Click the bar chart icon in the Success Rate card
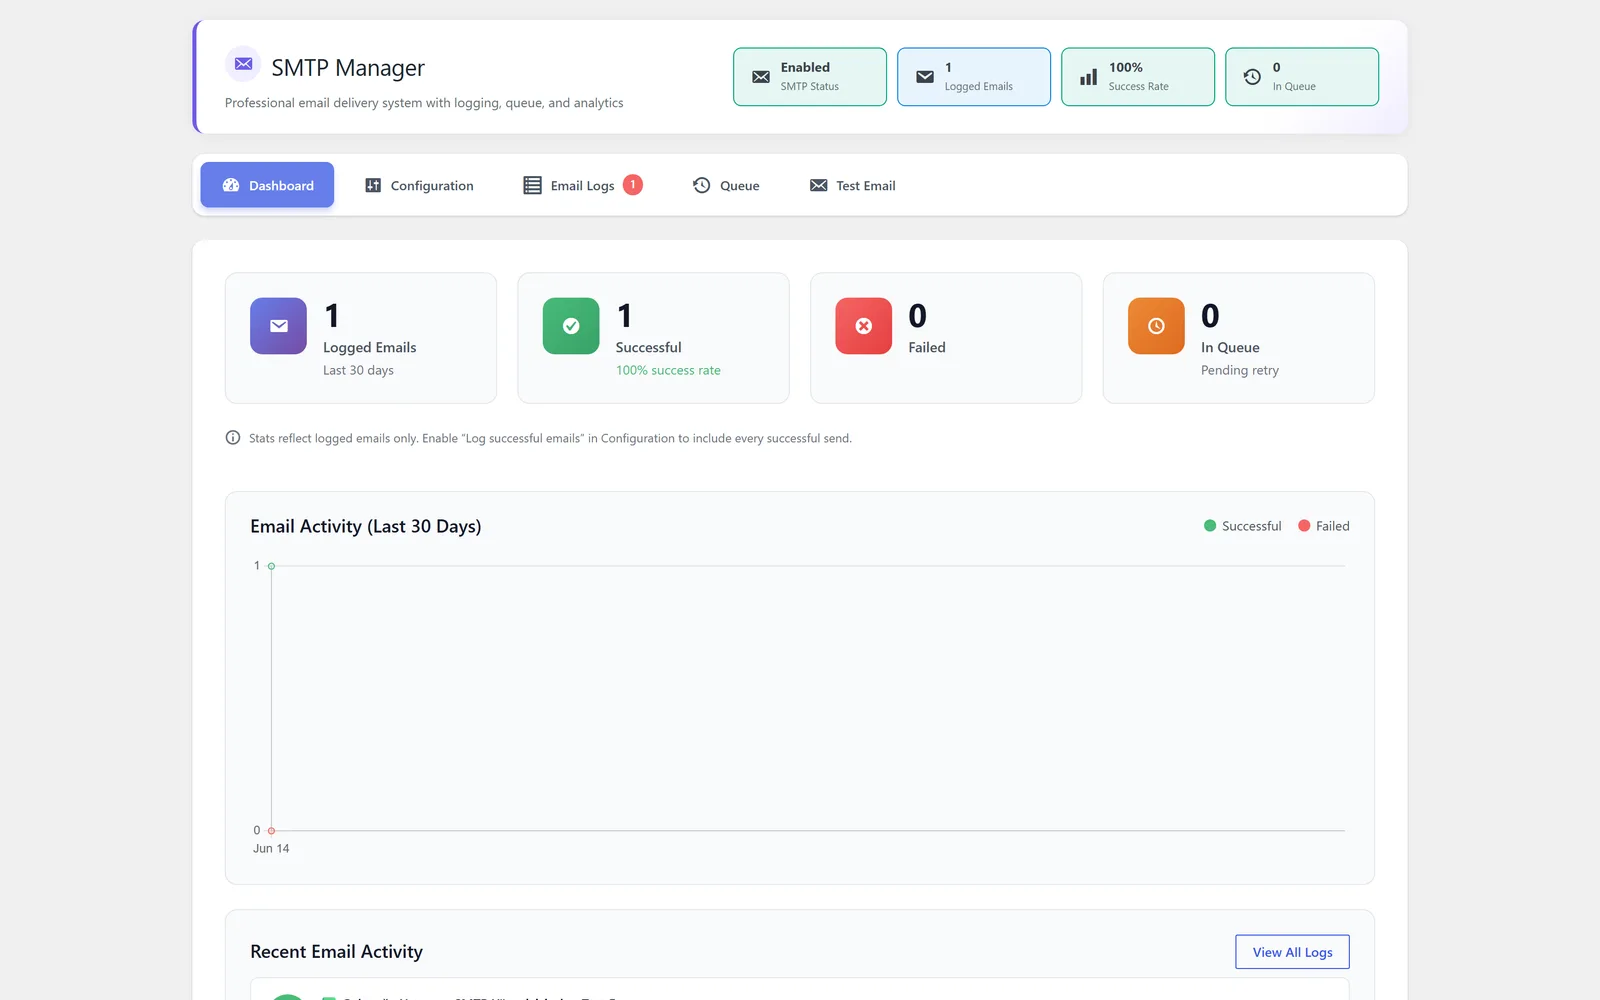Image resolution: width=1600 pixels, height=1000 pixels. point(1089,77)
